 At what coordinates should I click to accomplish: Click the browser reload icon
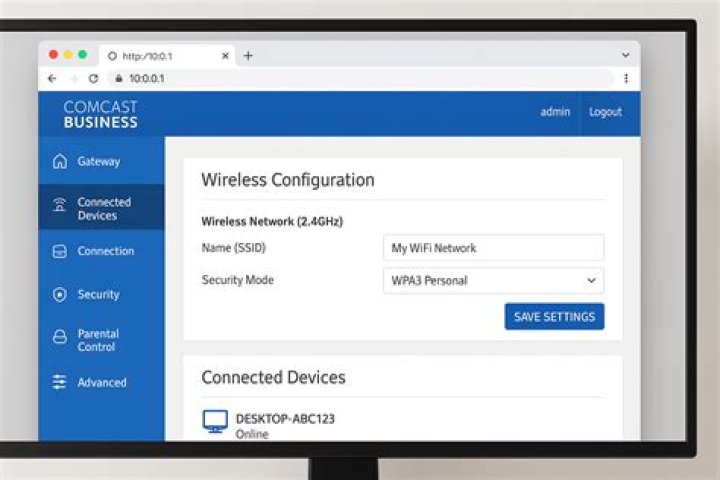click(x=93, y=78)
